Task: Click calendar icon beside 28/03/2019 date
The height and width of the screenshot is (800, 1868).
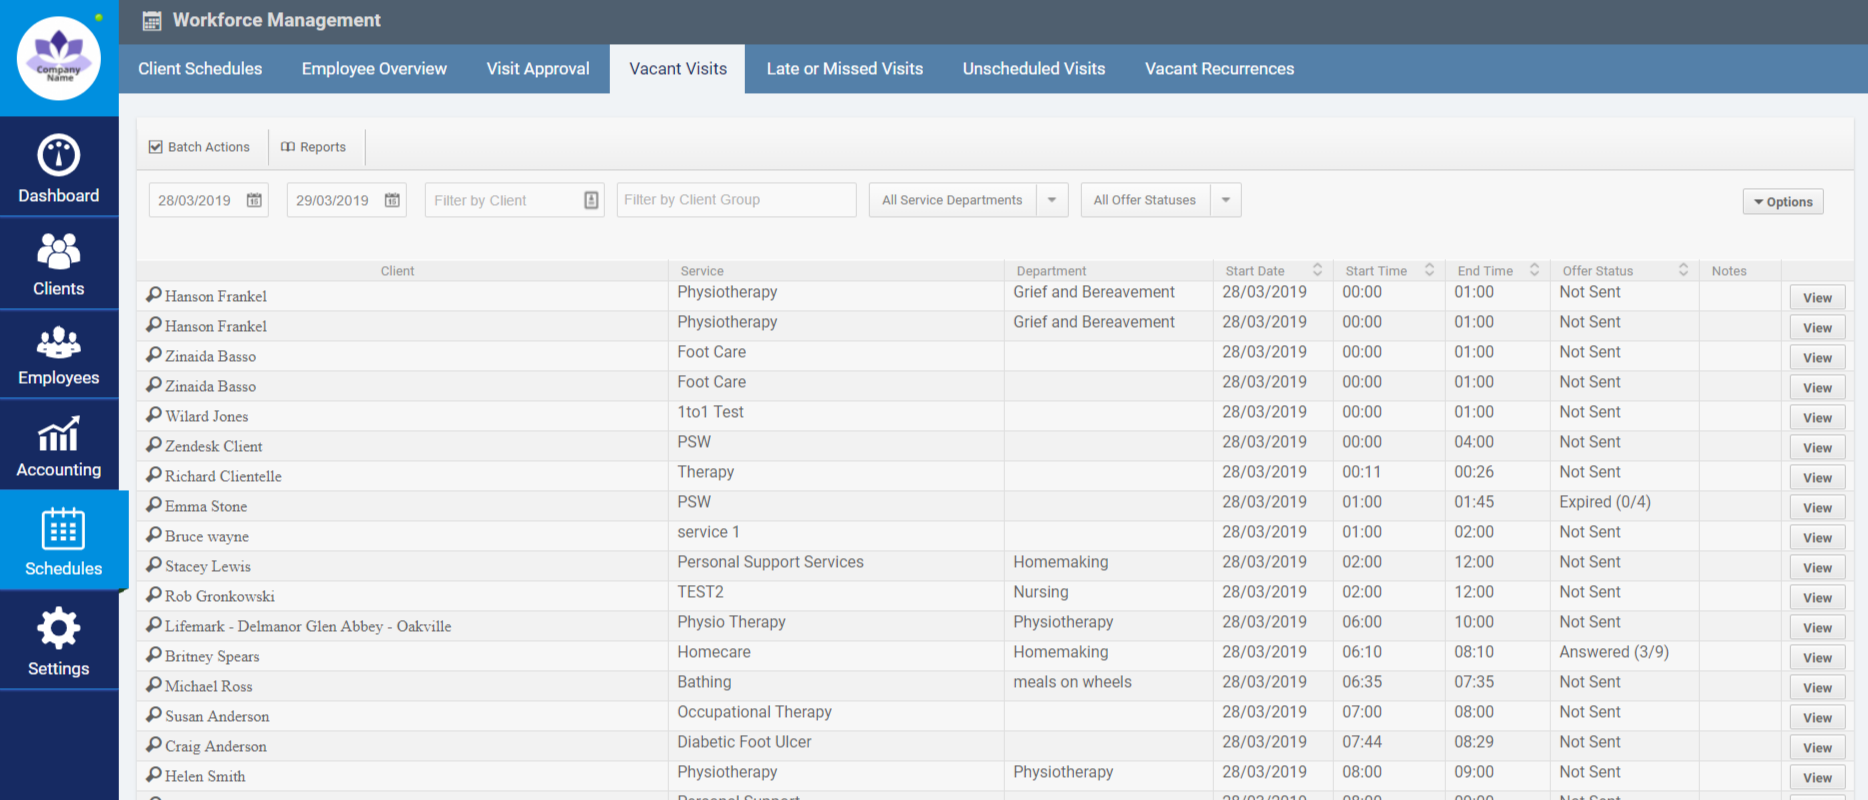Action: [x=254, y=200]
